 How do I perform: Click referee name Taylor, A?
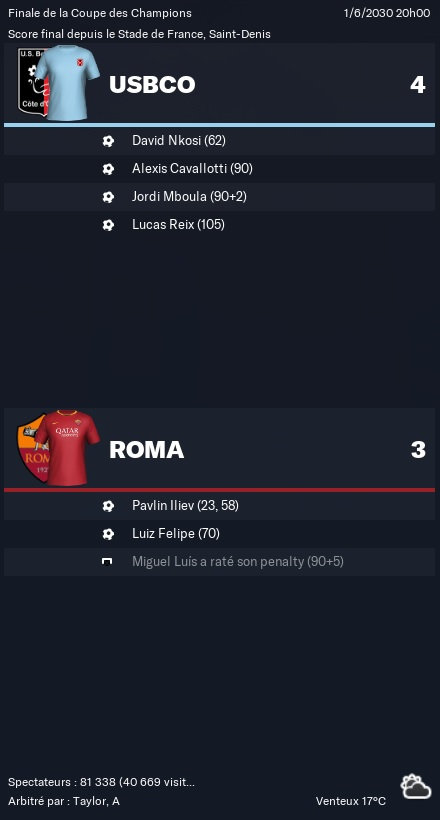(96, 801)
